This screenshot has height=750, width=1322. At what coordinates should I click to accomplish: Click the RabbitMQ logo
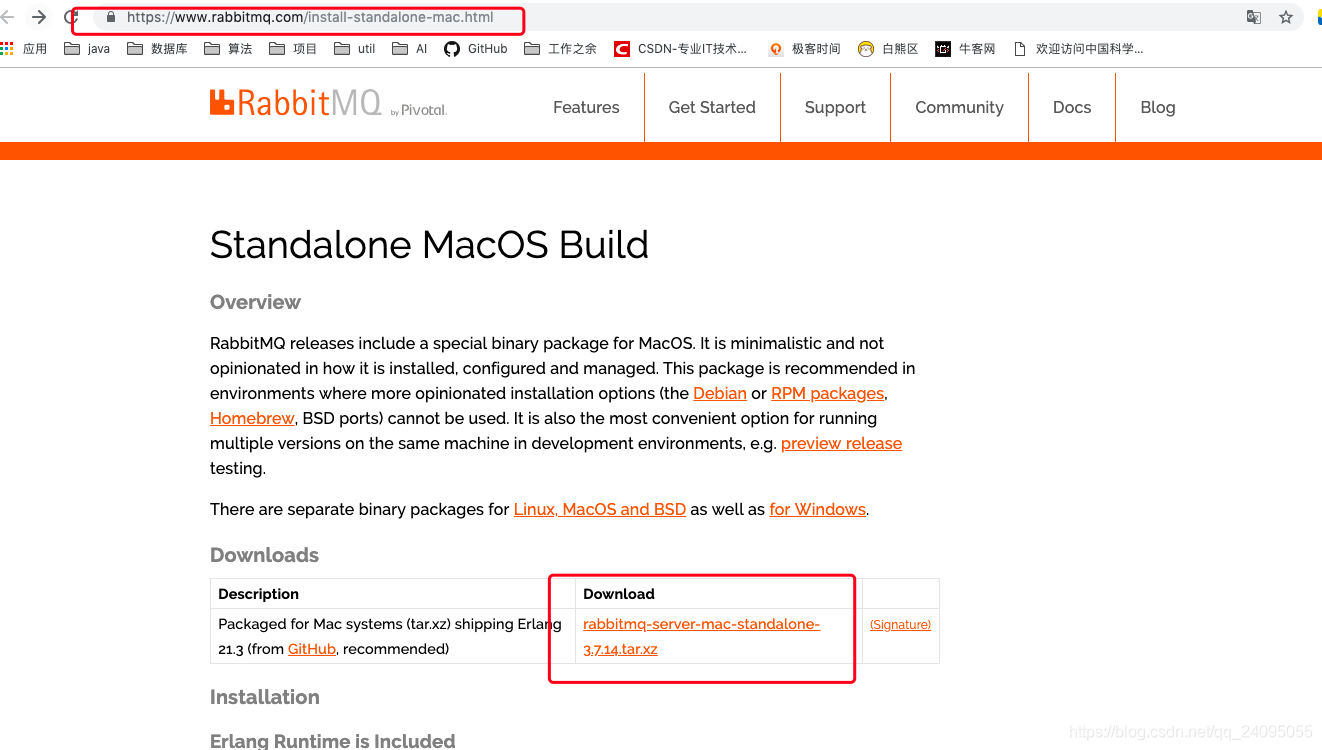click(x=328, y=103)
